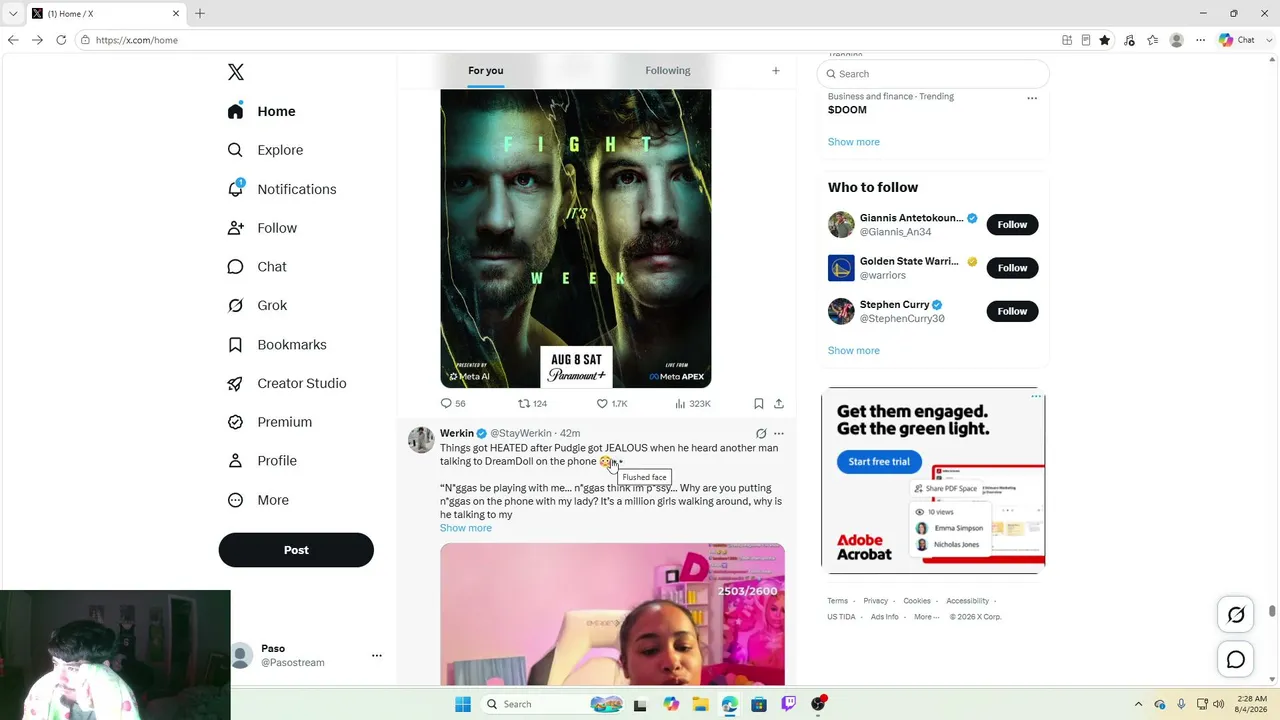Open the floating Grok button
The width and height of the screenshot is (1280, 720).
coord(1236,615)
